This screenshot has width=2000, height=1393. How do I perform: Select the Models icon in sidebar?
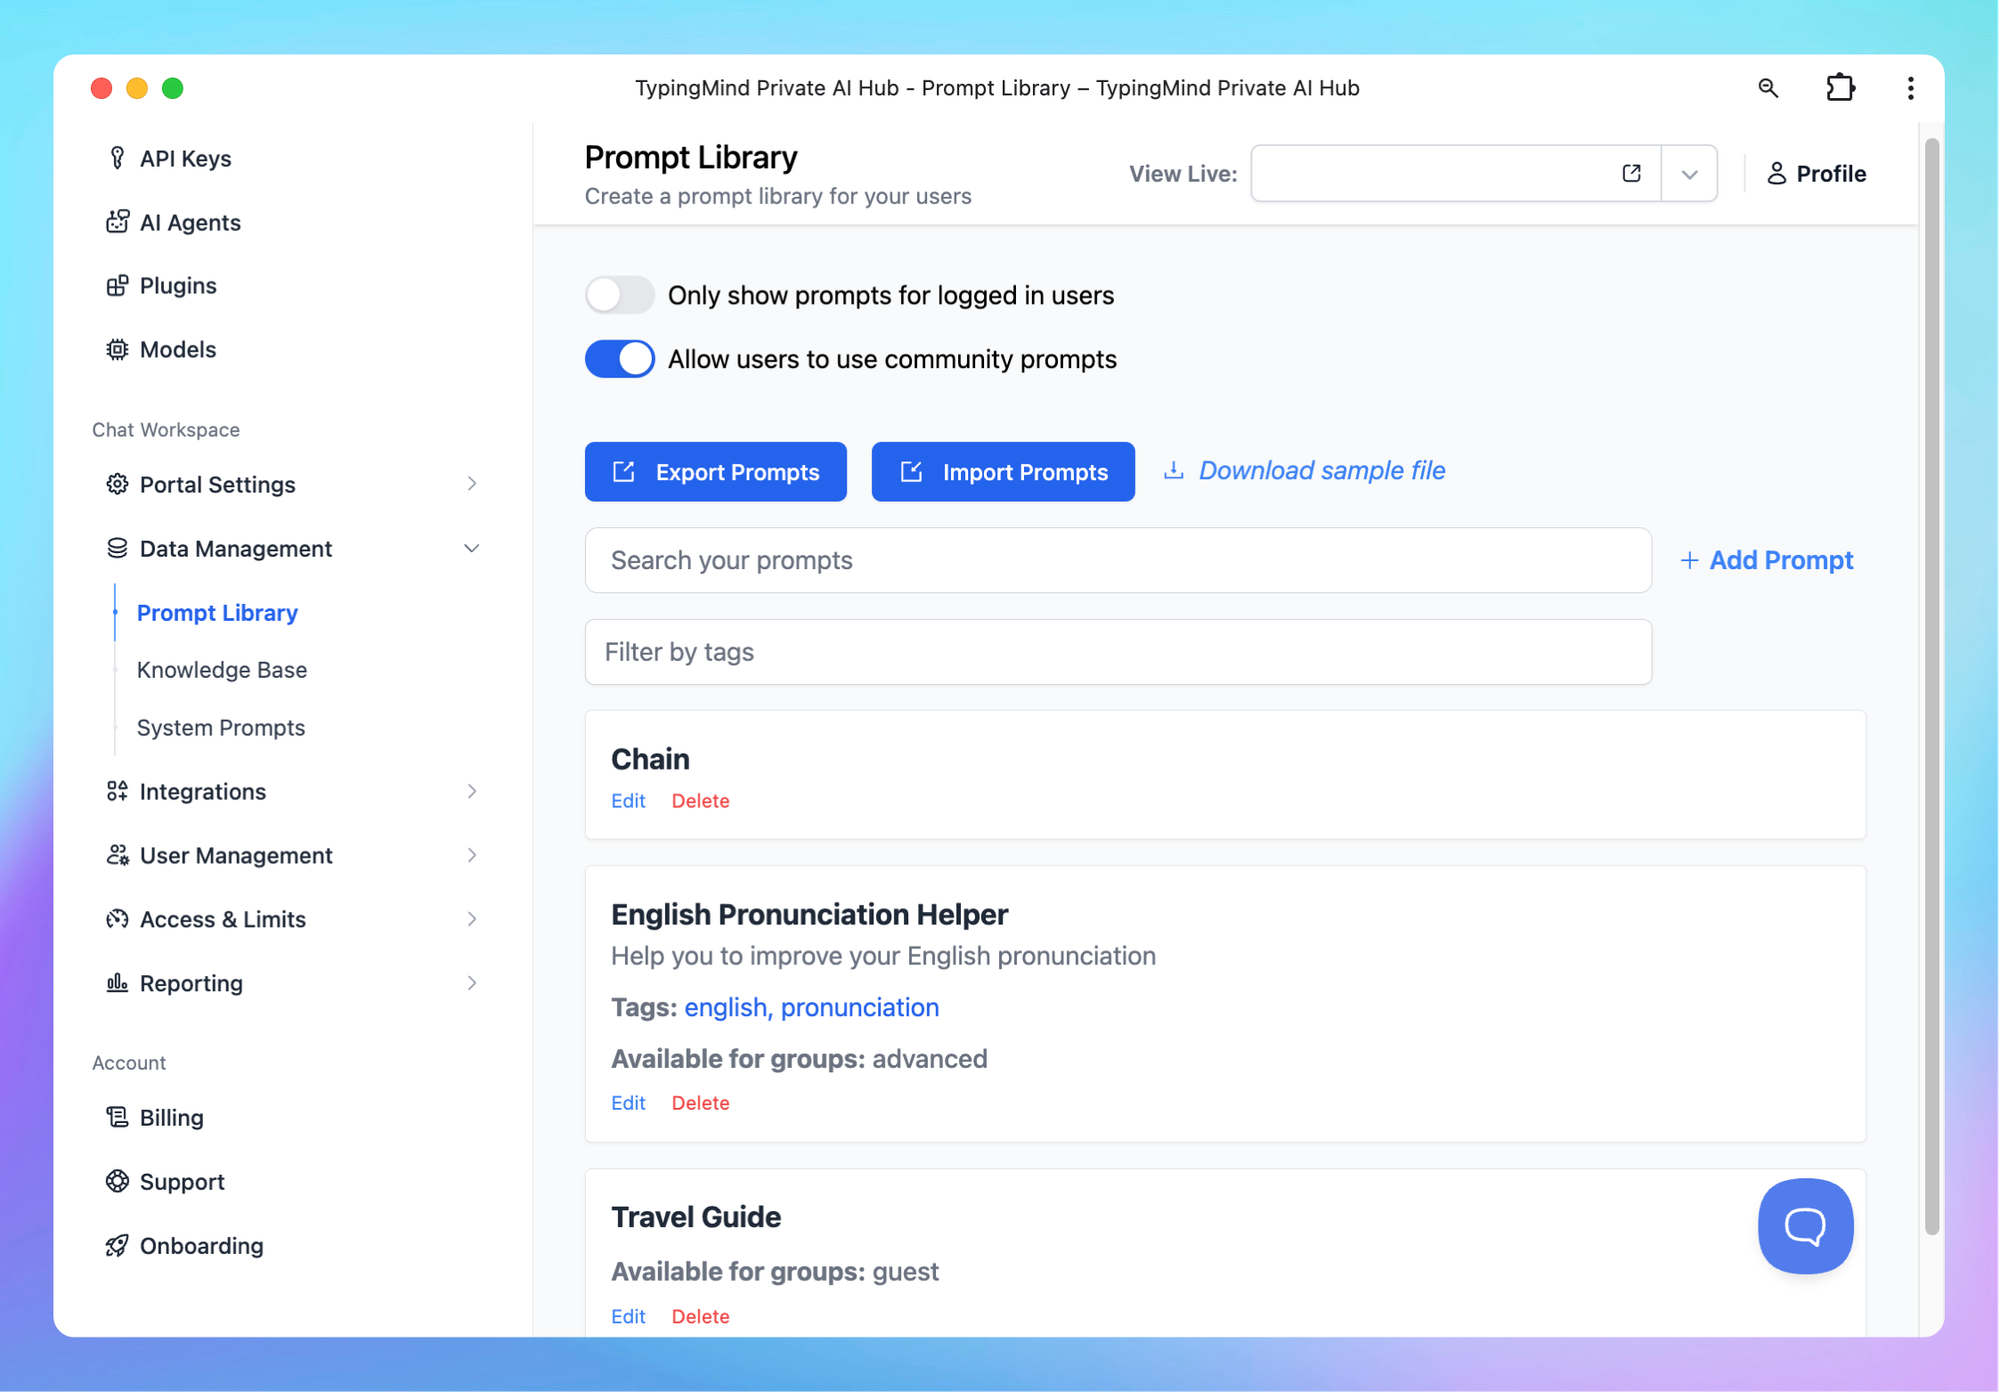(118, 349)
